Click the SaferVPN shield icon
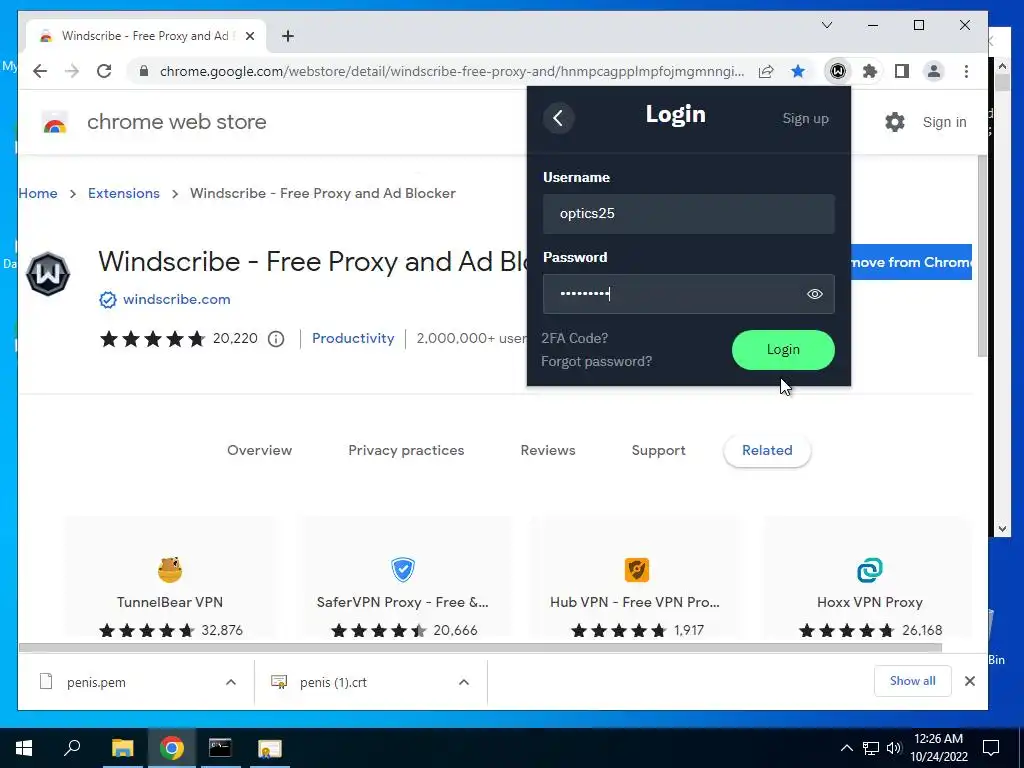Image resolution: width=1024 pixels, height=768 pixels. pyautogui.click(x=403, y=569)
